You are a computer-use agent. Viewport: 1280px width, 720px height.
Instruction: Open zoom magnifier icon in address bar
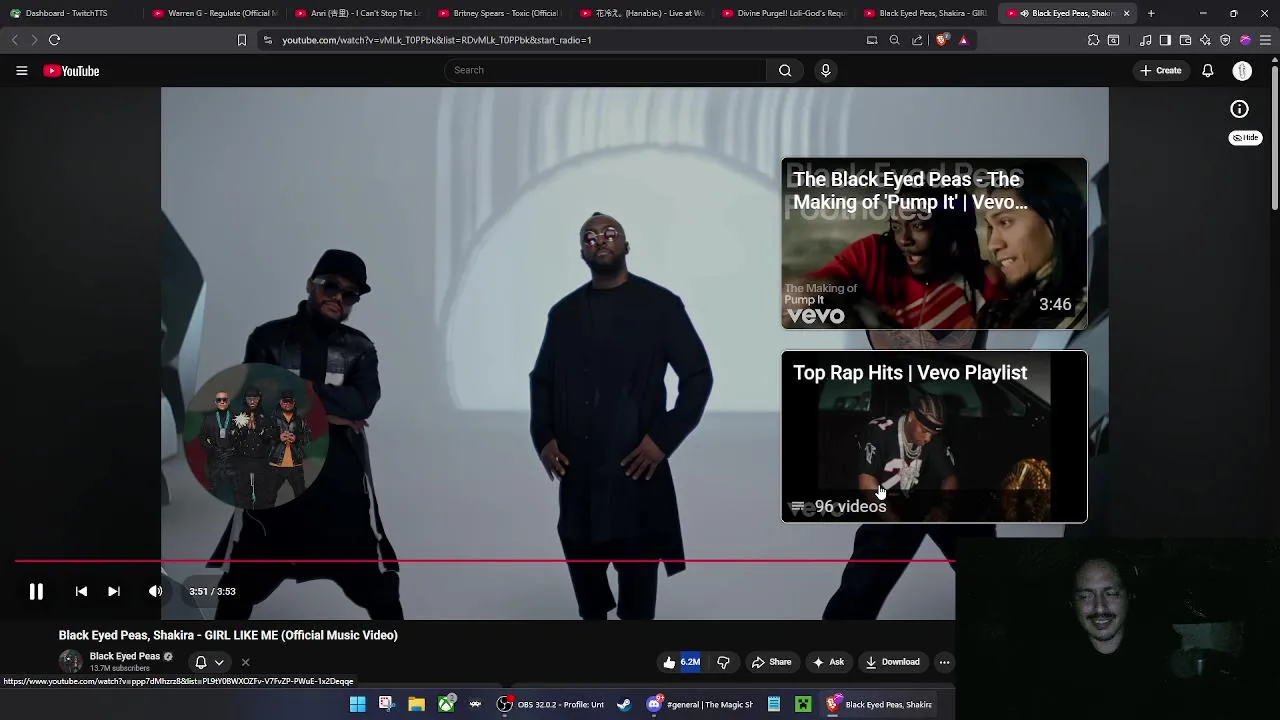coord(894,40)
